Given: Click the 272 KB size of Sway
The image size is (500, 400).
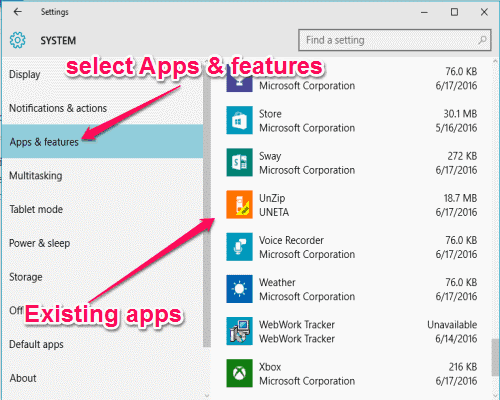Looking at the screenshot, I should [x=462, y=156].
